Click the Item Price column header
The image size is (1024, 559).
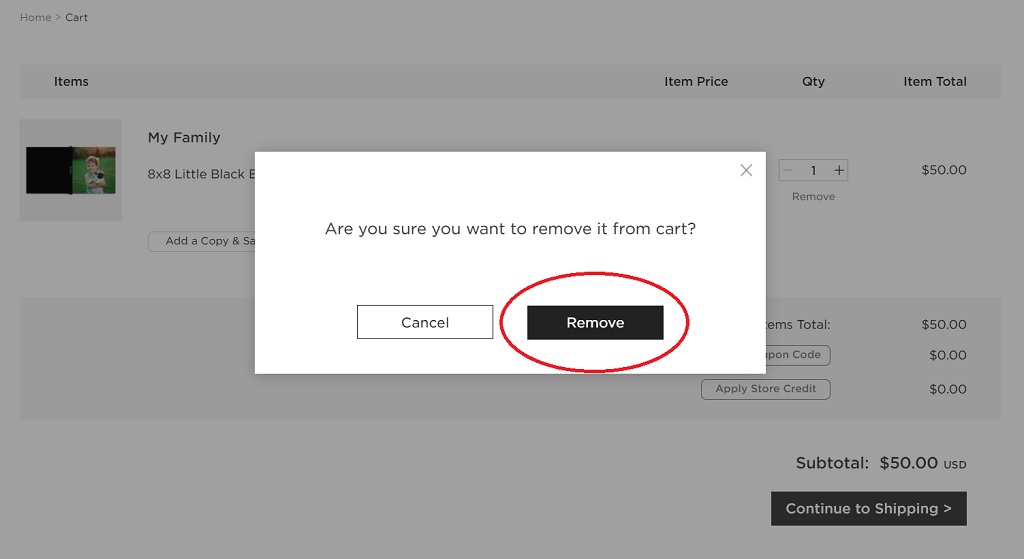coord(696,82)
